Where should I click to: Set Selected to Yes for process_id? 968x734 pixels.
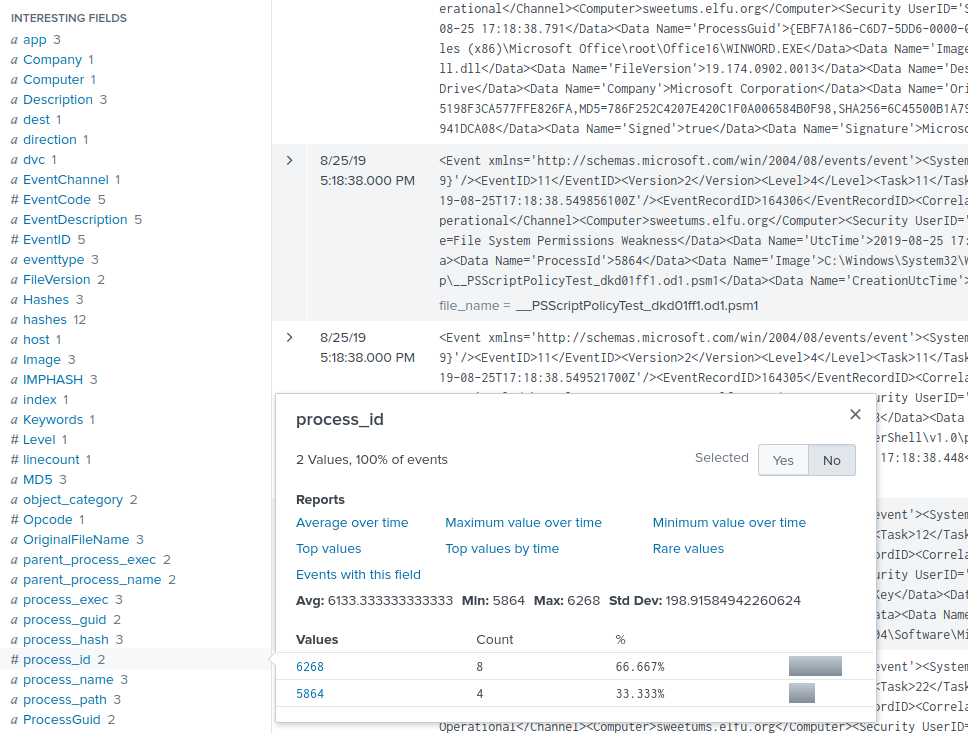[x=783, y=460]
